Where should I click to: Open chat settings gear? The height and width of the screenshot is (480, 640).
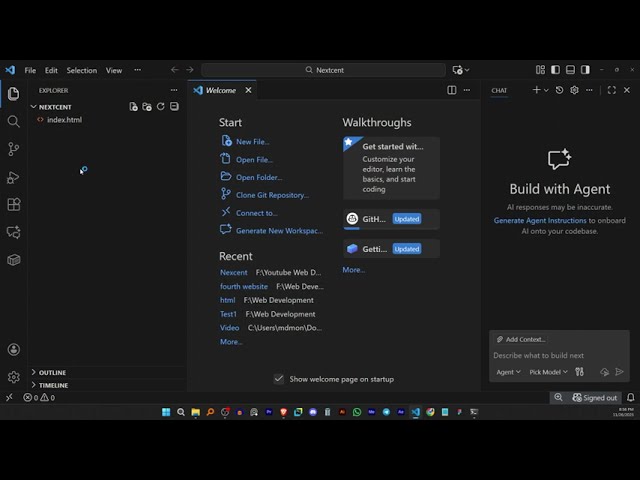(x=574, y=90)
